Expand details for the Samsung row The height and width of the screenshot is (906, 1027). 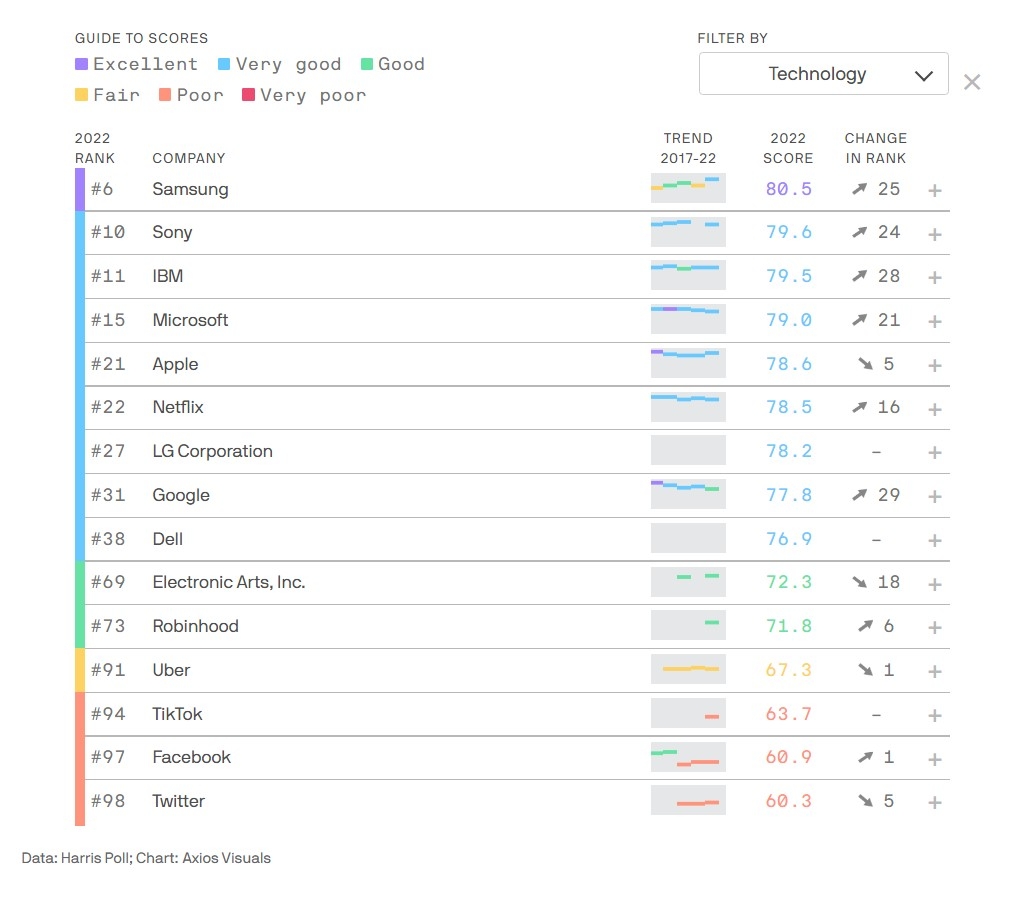(934, 189)
